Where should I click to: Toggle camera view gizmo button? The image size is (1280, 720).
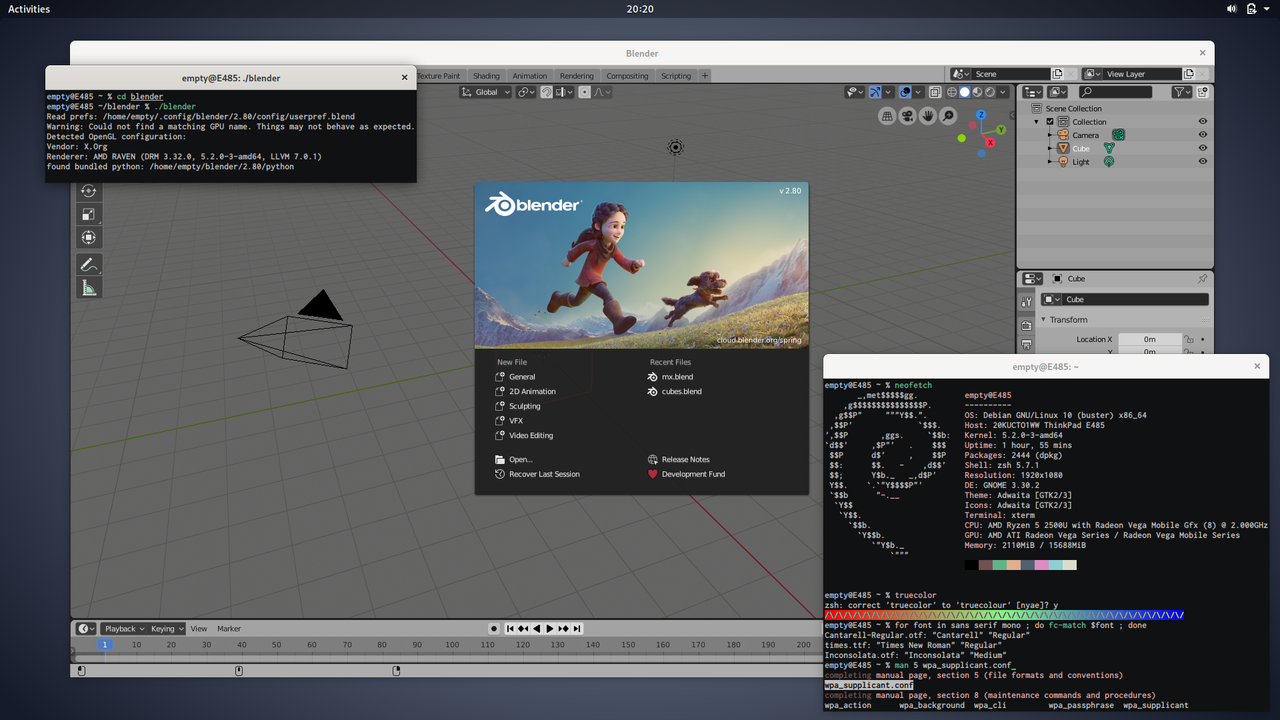click(907, 116)
